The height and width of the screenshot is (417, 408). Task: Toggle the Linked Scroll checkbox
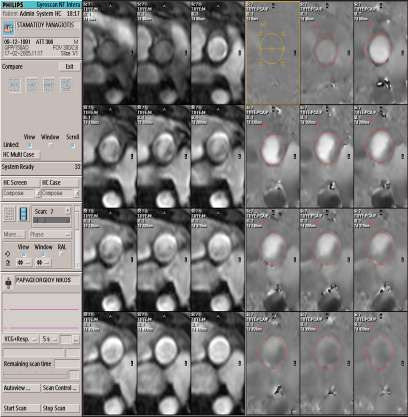coord(73,145)
